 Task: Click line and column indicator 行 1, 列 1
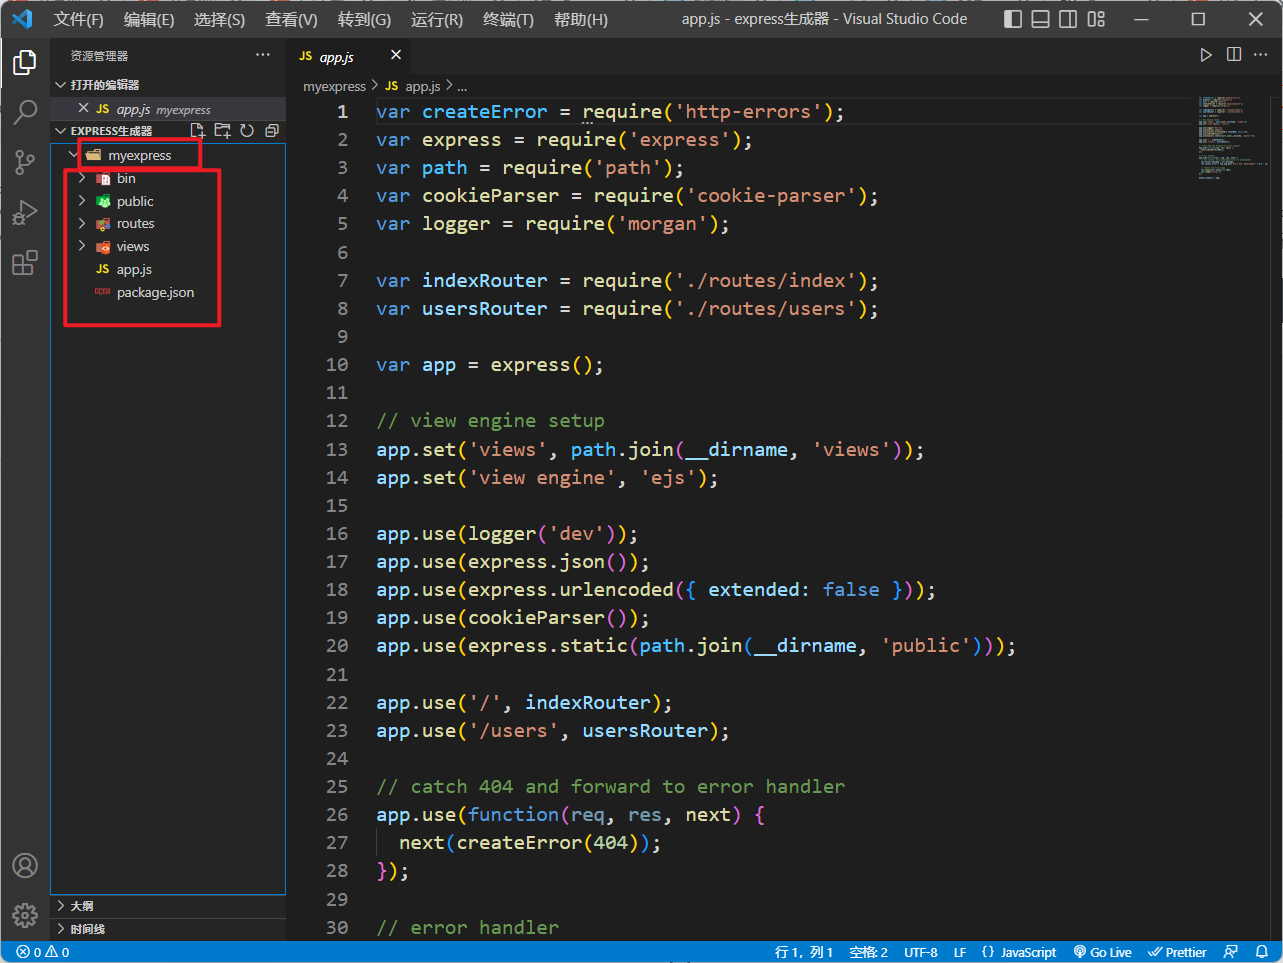(x=803, y=952)
